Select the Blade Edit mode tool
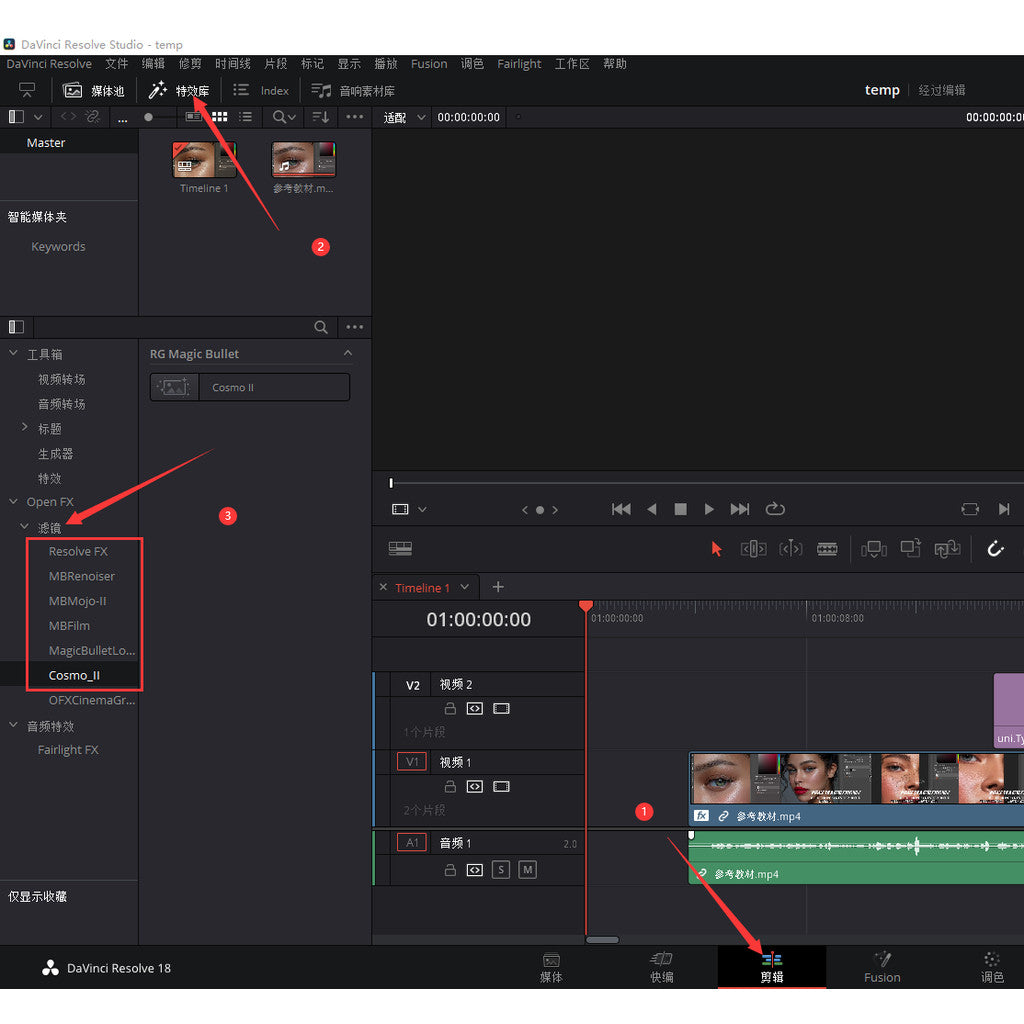 point(827,549)
